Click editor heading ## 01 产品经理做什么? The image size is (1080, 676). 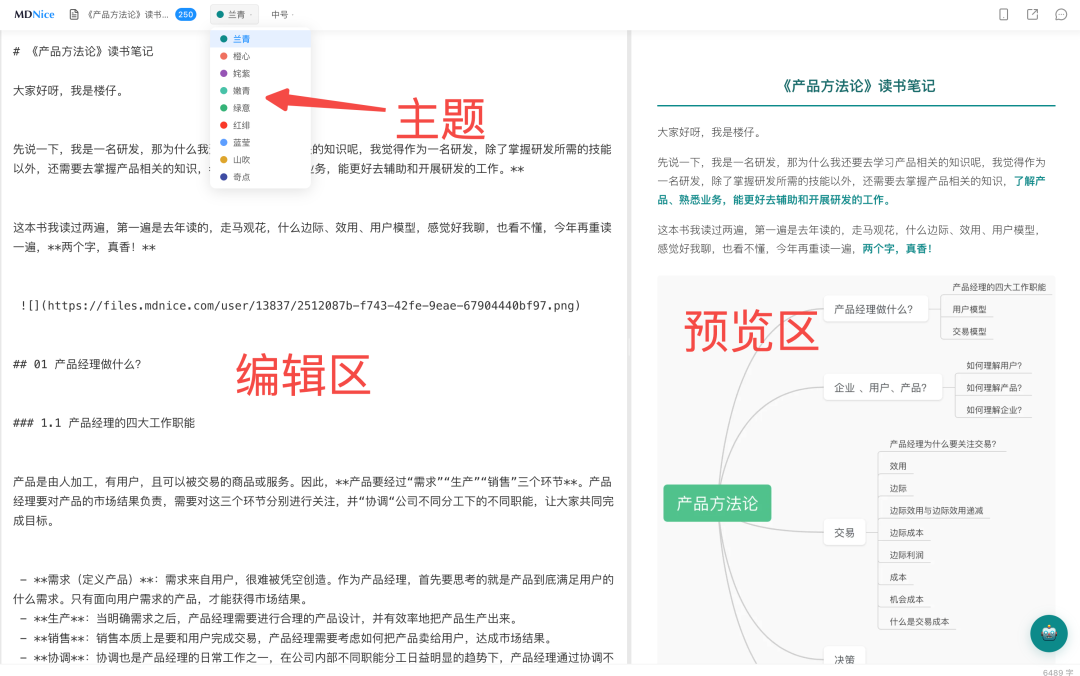[77, 364]
